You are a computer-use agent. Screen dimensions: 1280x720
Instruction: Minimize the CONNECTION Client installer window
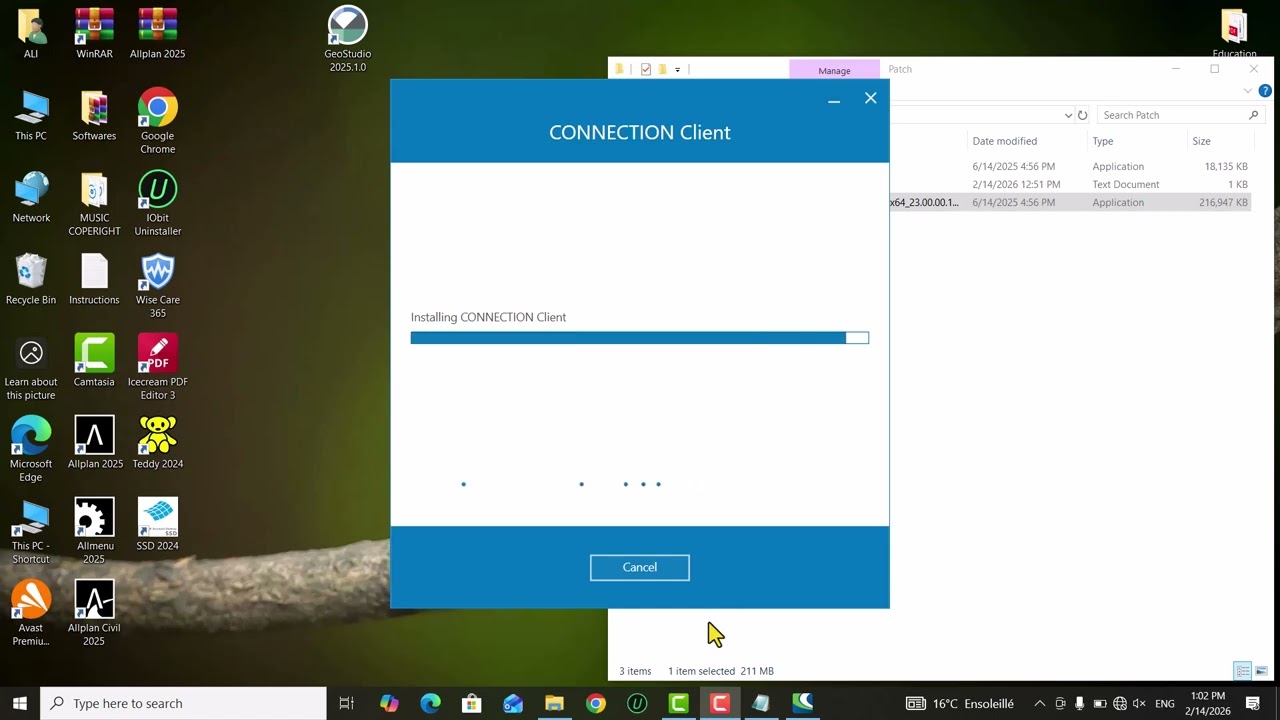click(834, 99)
